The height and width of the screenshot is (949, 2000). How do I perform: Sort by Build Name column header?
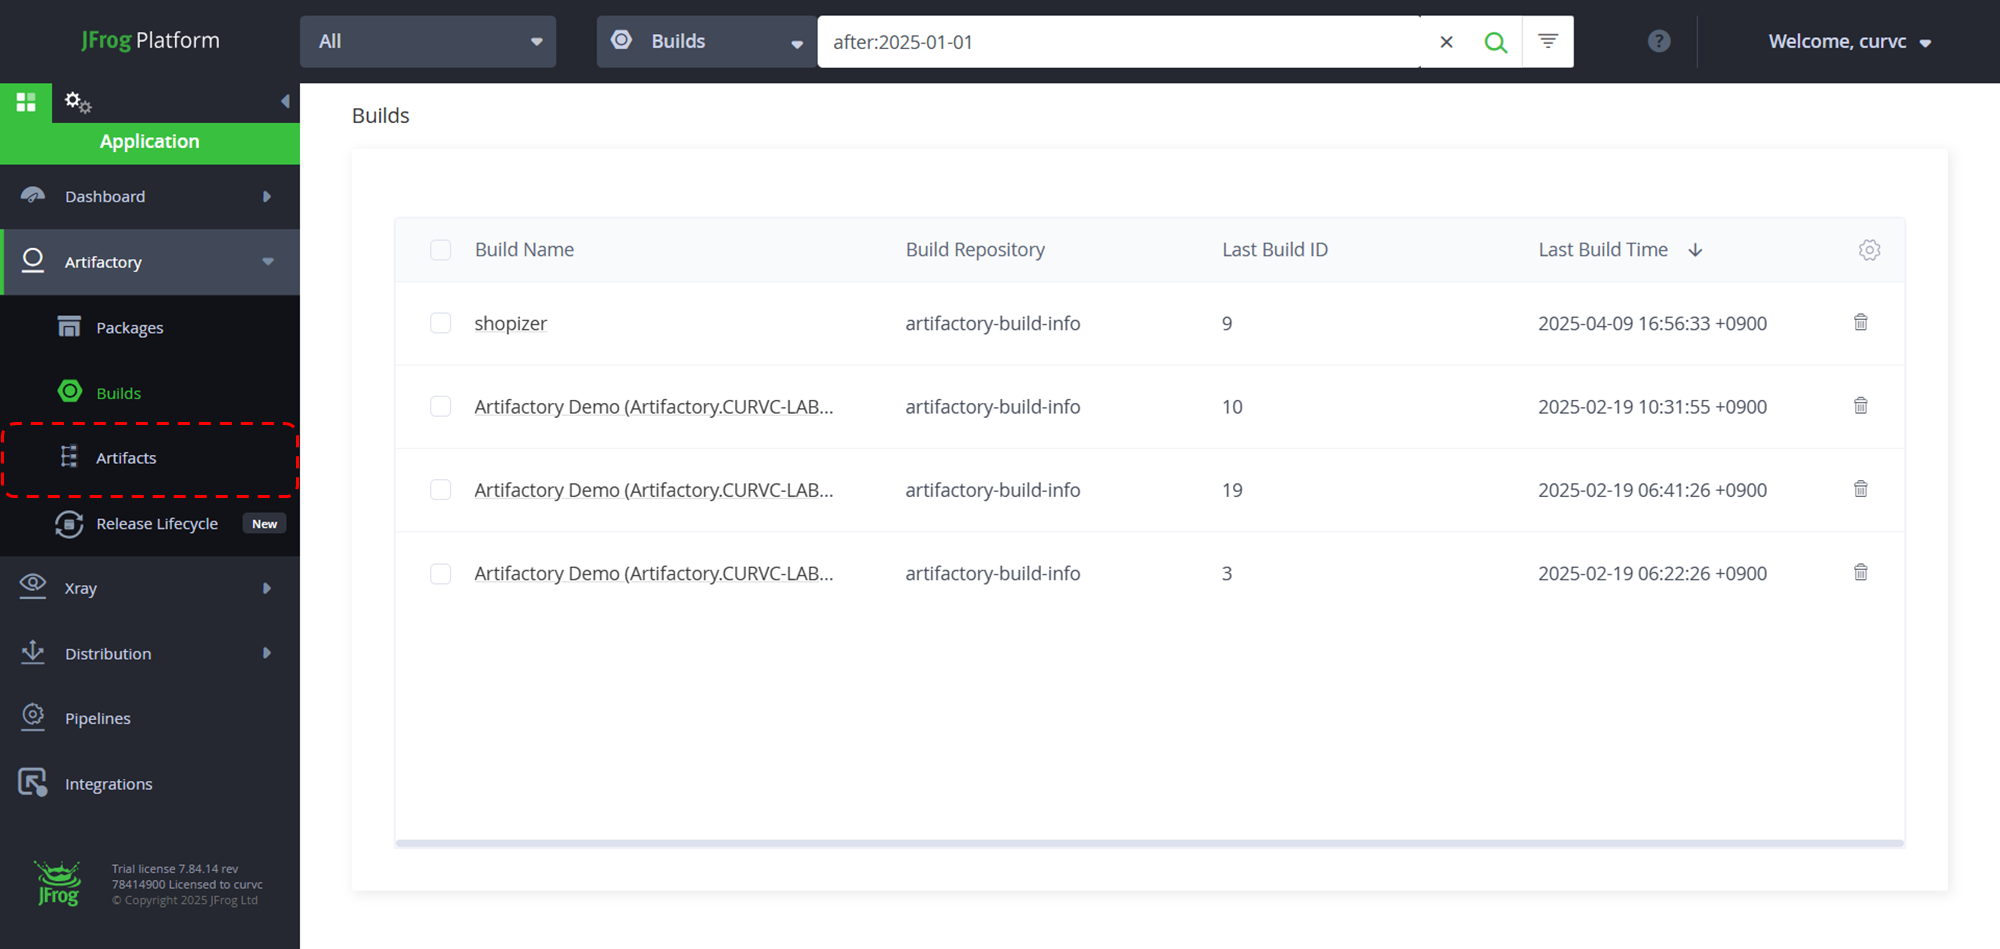point(524,250)
